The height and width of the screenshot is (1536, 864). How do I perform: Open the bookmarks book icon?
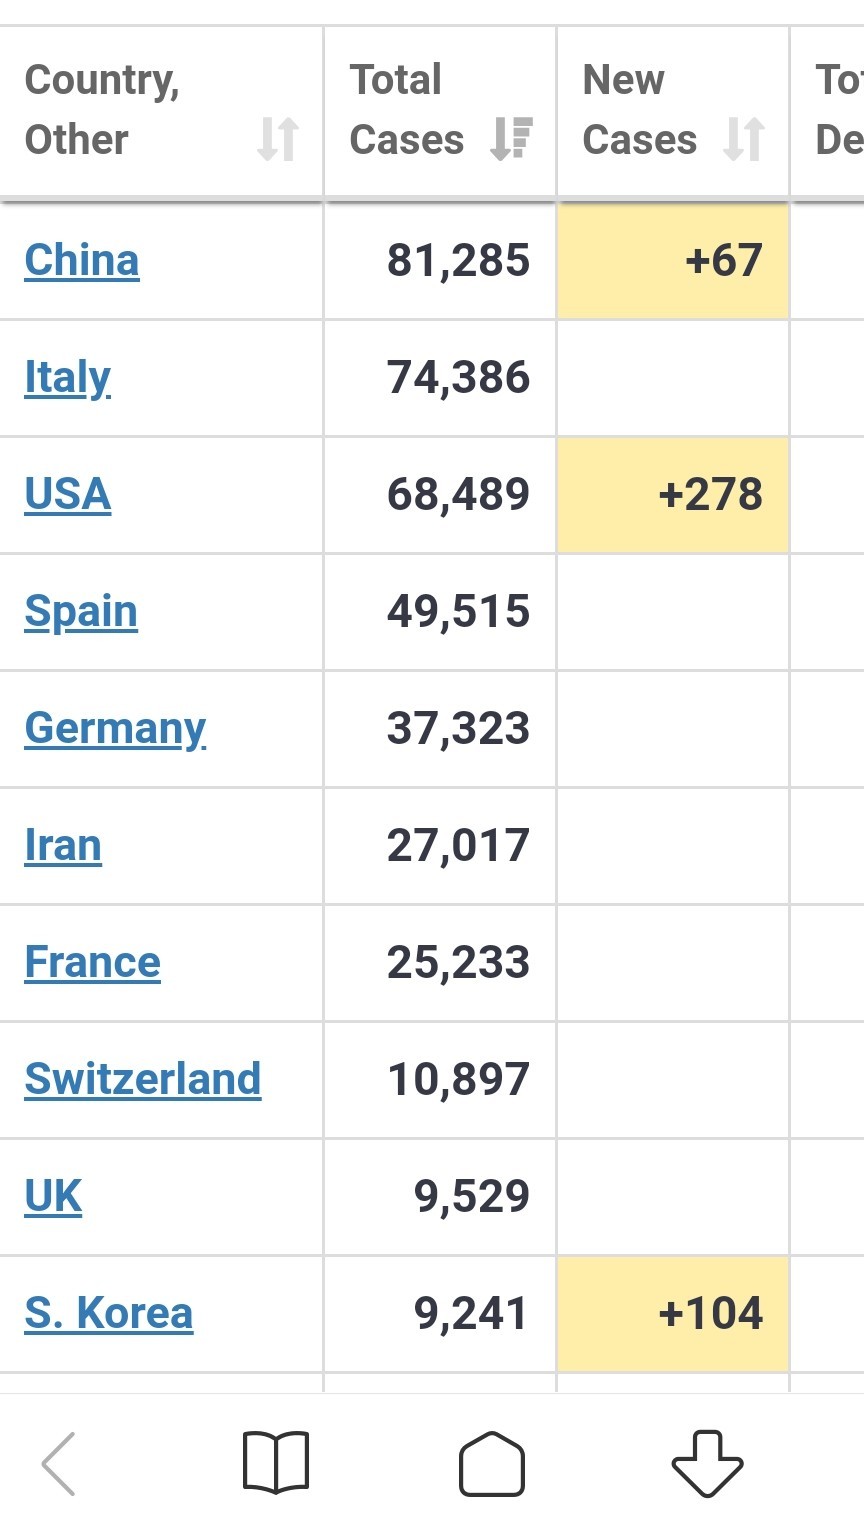(276, 1464)
